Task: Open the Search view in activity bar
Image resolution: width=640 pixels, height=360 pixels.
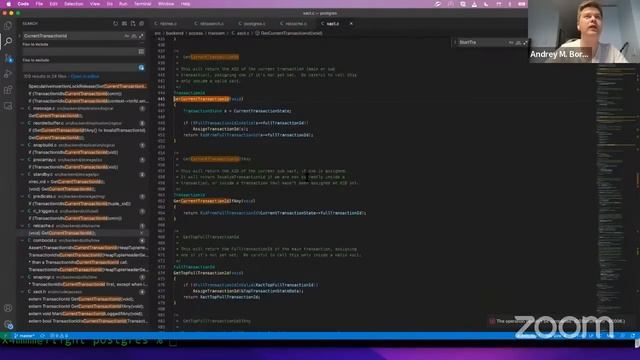Action: click(x=8, y=41)
